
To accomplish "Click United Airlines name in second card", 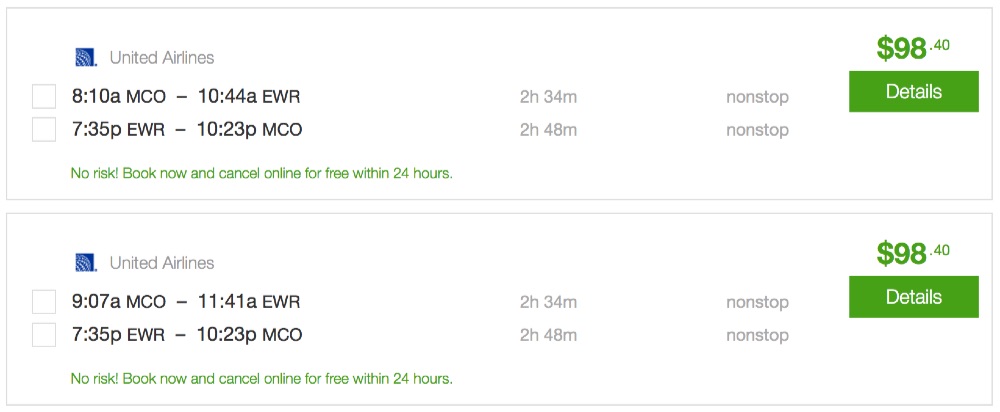I will pyautogui.click(x=162, y=263).
